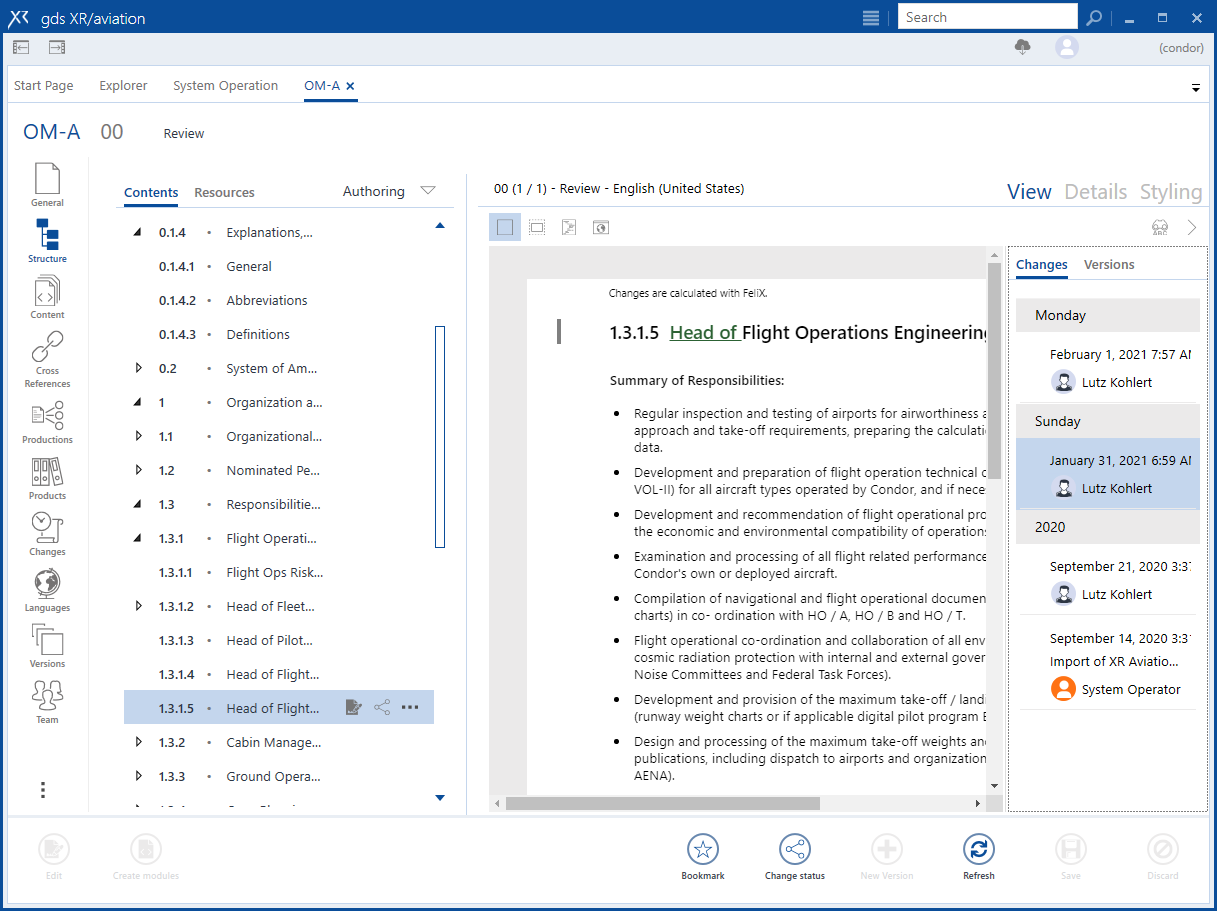Toggle the single page view mode button

pos(505,227)
